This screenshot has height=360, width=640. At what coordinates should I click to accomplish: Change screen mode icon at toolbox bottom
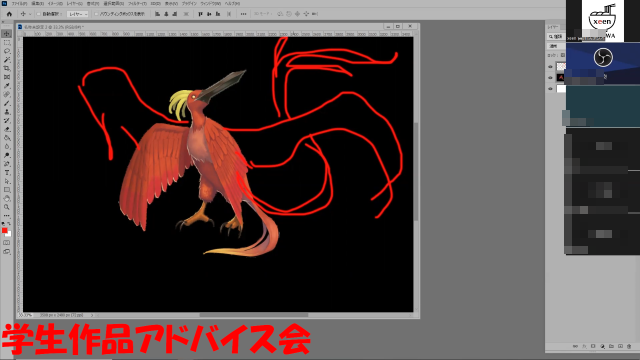pyautogui.click(x=7, y=252)
